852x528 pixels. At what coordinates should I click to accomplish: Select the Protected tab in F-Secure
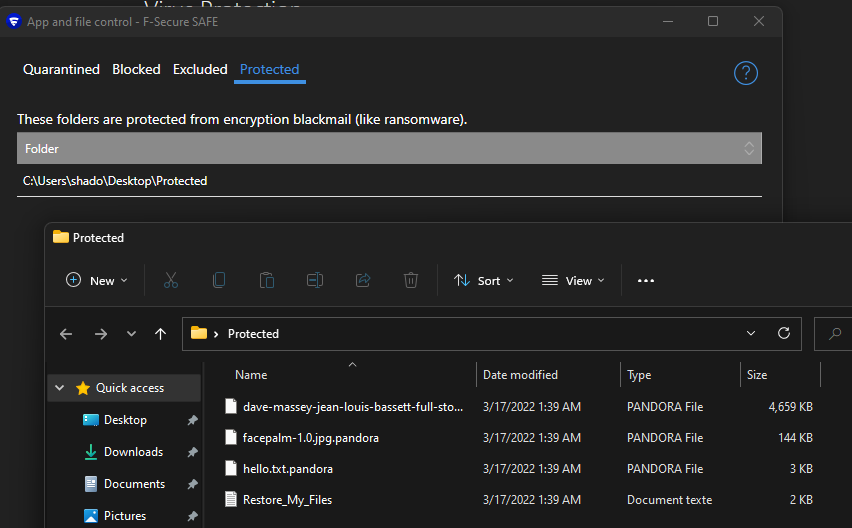pos(270,70)
